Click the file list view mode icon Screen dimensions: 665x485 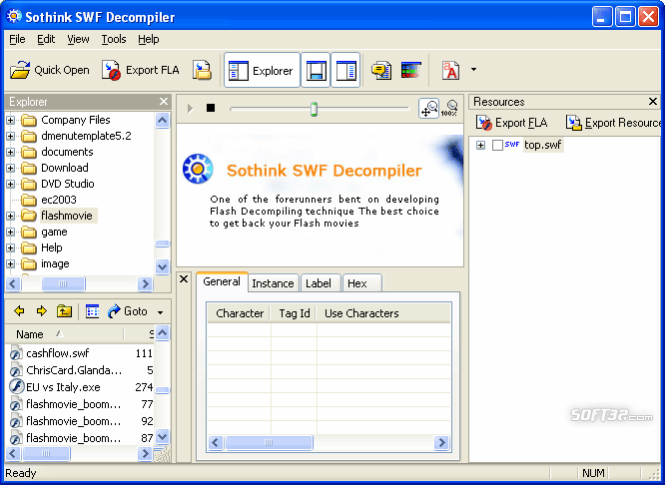click(x=92, y=312)
